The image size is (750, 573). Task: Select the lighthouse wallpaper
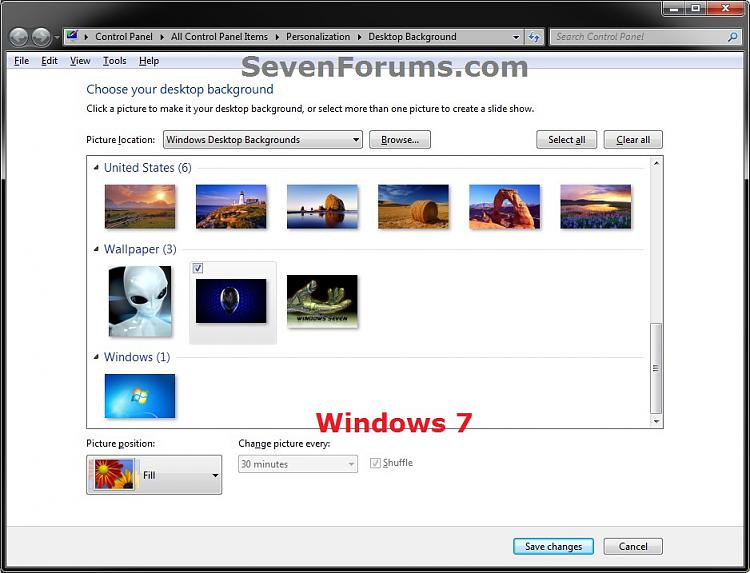pyautogui.click(x=231, y=207)
